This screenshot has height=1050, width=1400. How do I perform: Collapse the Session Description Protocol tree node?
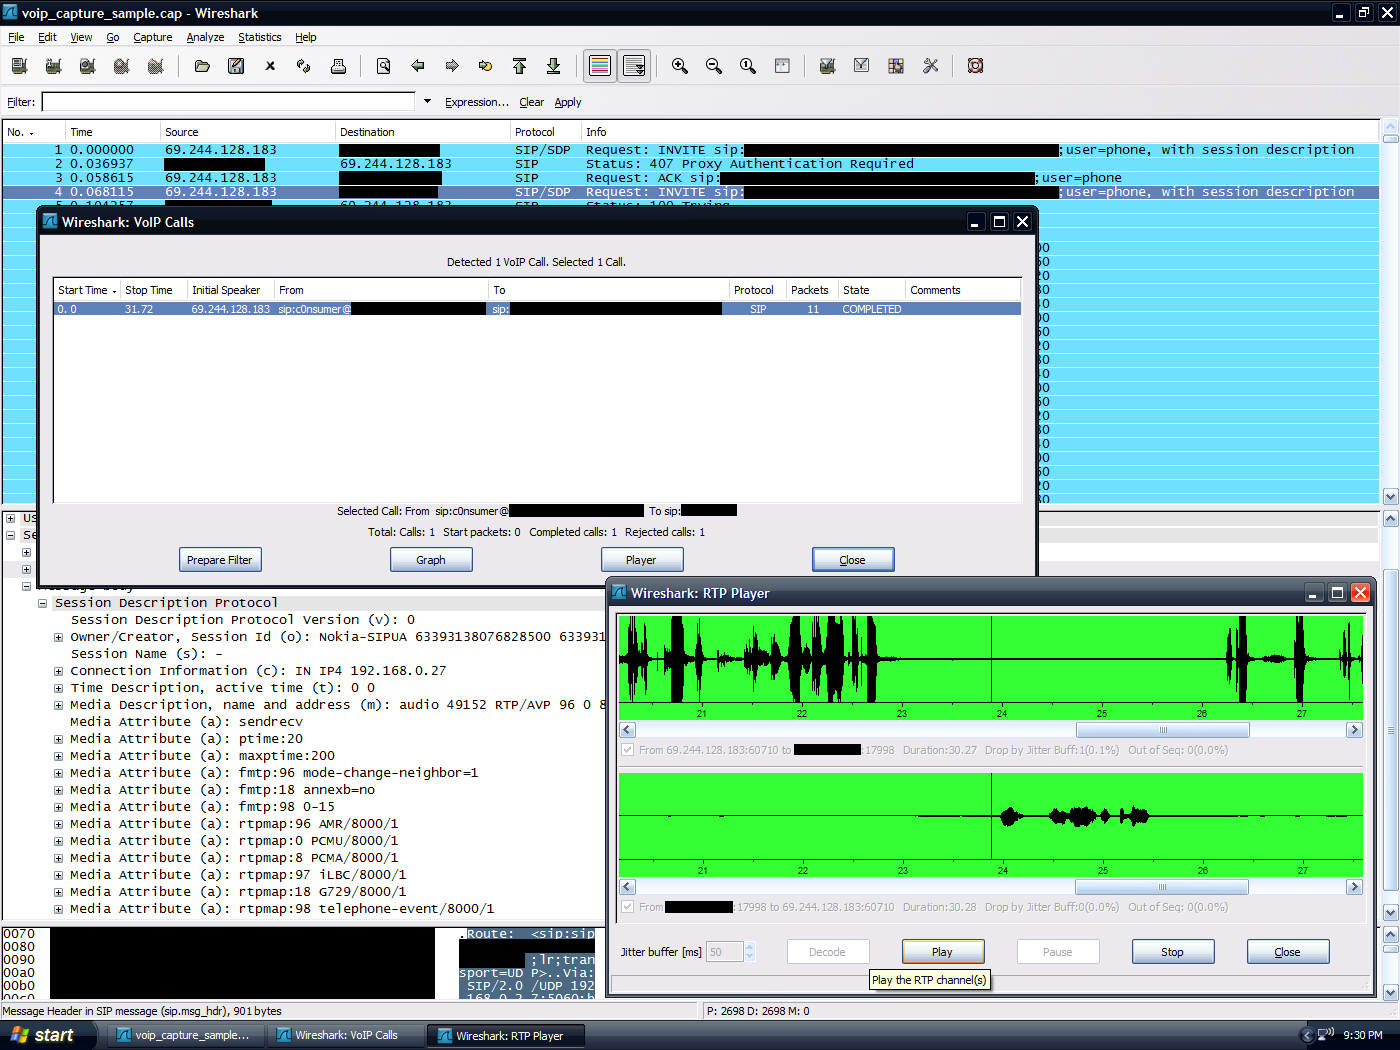43,603
